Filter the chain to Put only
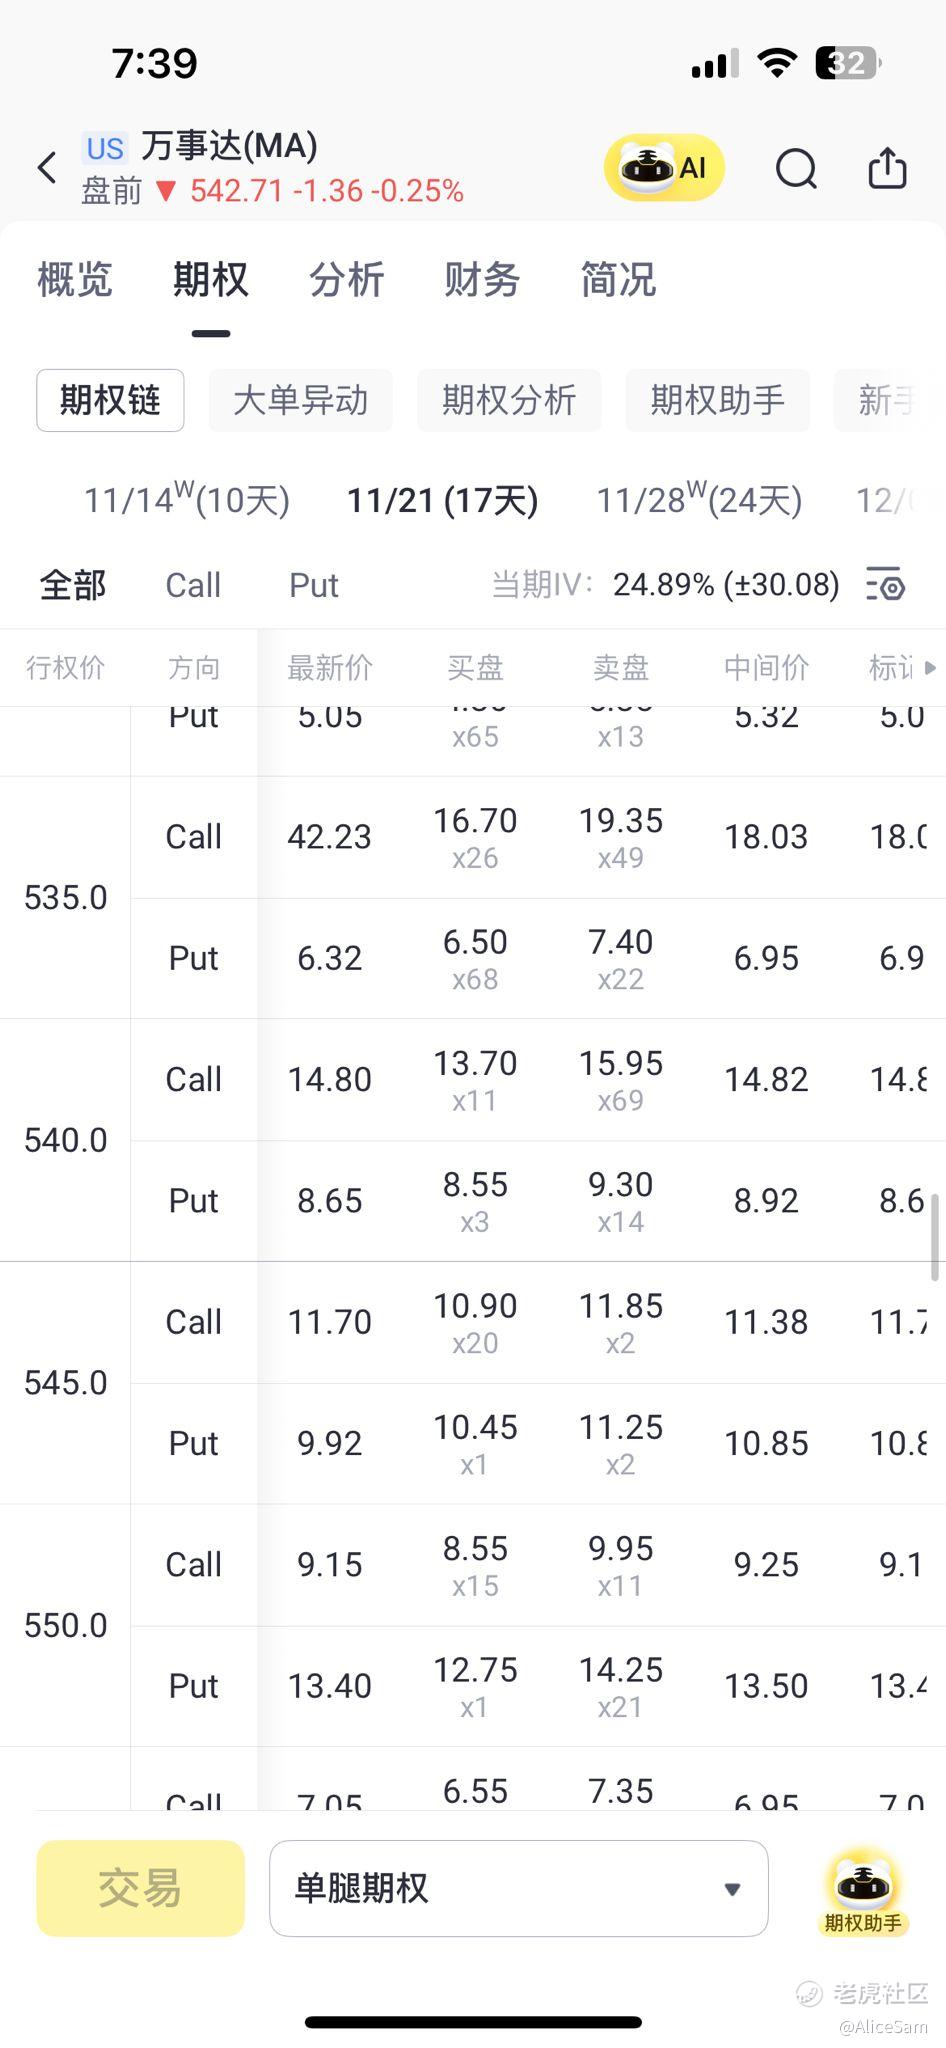This screenshot has height=2048, width=946. coord(313,585)
